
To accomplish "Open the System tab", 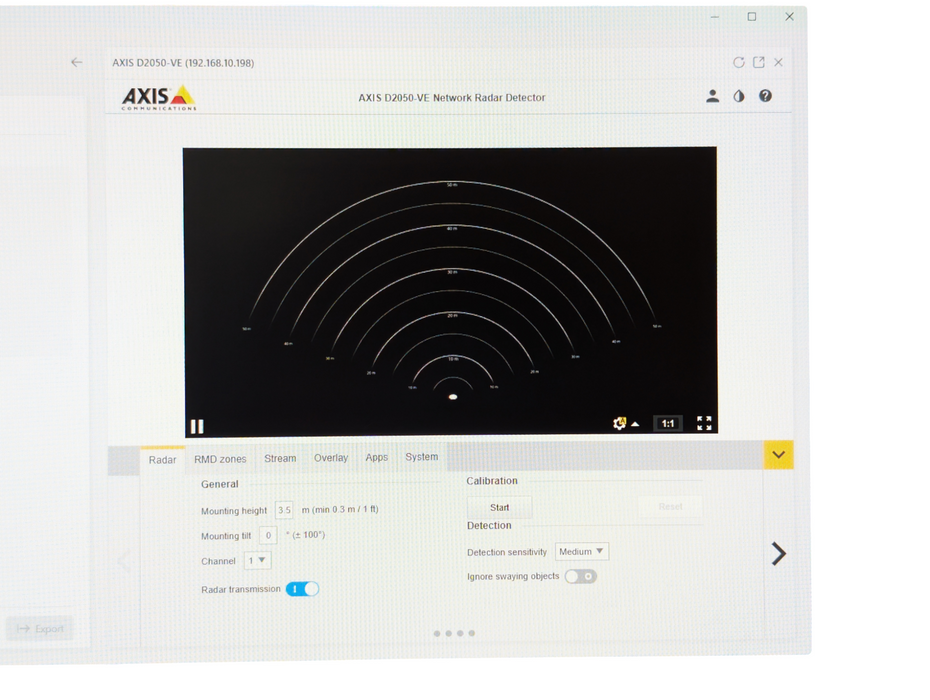I will (x=422, y=457).
